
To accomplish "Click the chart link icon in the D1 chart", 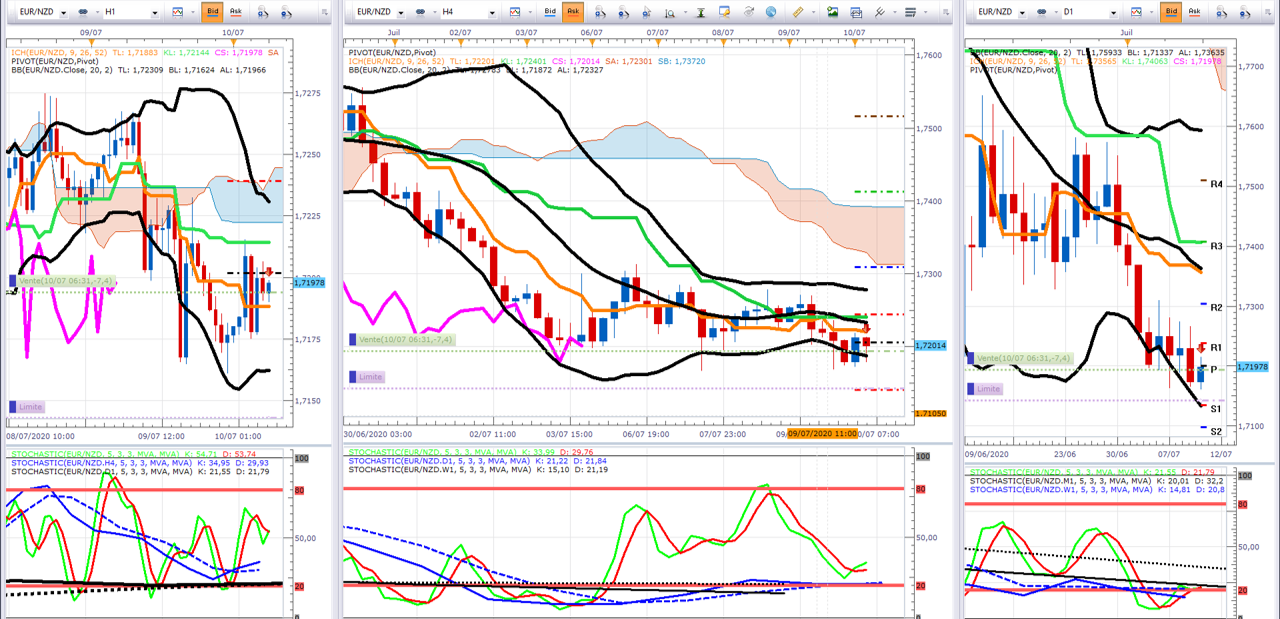I will 1041,12.
